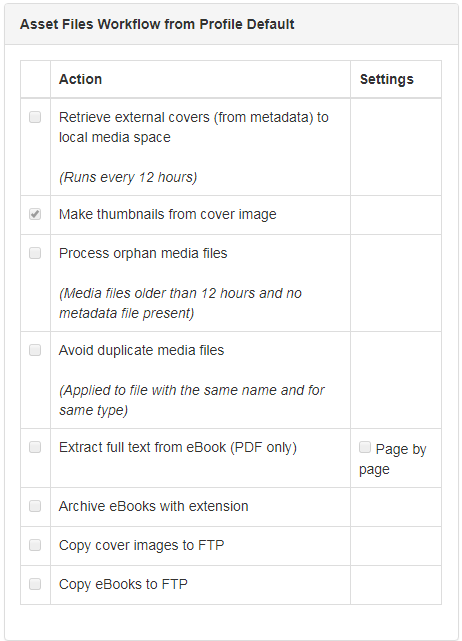Click the 'Process orphan media files' label
This screenshot has width=462, height=641.
click(143, 253)
